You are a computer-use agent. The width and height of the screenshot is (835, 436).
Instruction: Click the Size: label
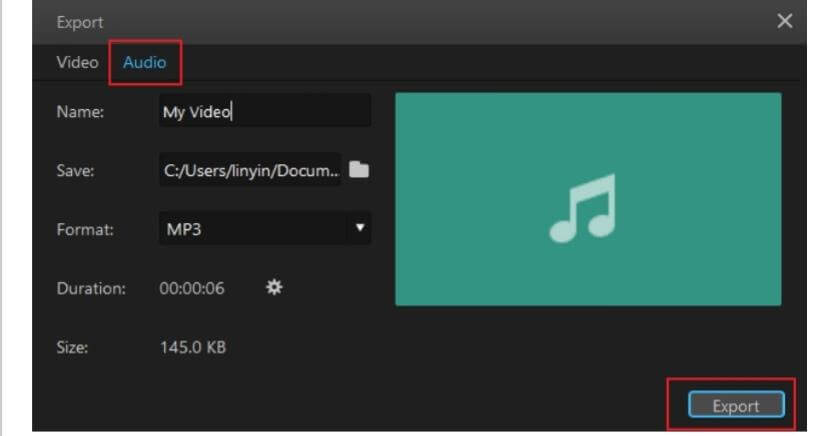72,347
